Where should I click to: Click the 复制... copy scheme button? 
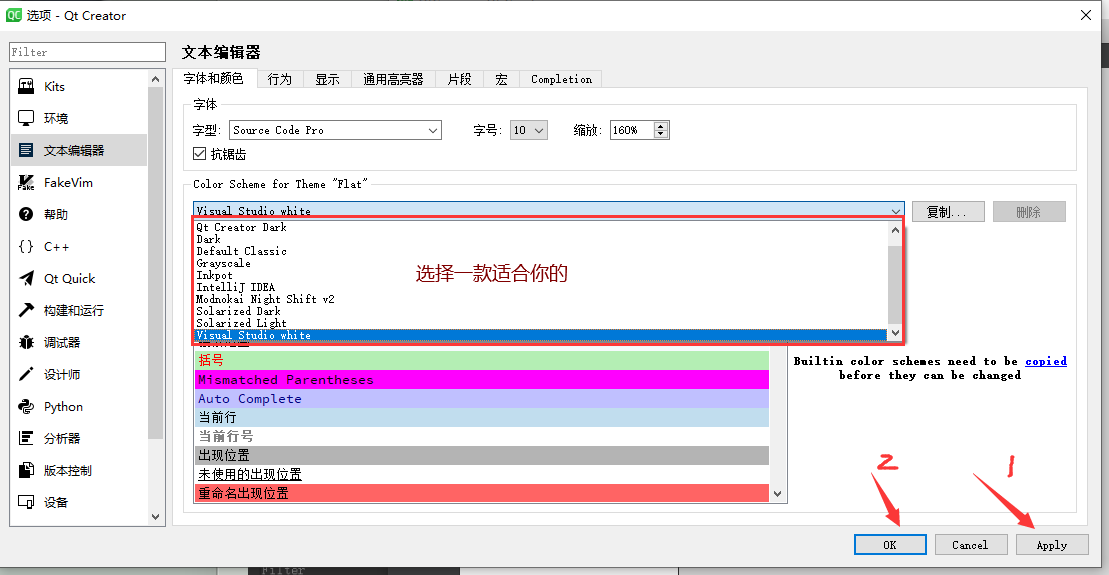948,211
